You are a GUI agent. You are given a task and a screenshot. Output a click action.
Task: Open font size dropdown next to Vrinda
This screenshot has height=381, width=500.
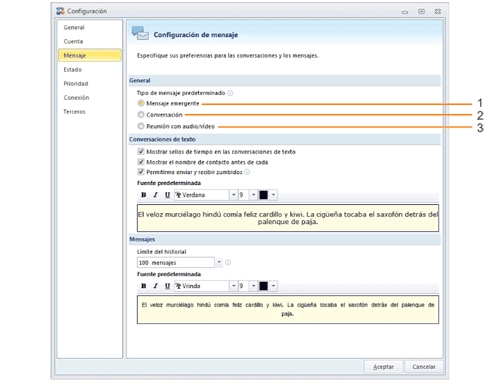click(x=253, y=286)
